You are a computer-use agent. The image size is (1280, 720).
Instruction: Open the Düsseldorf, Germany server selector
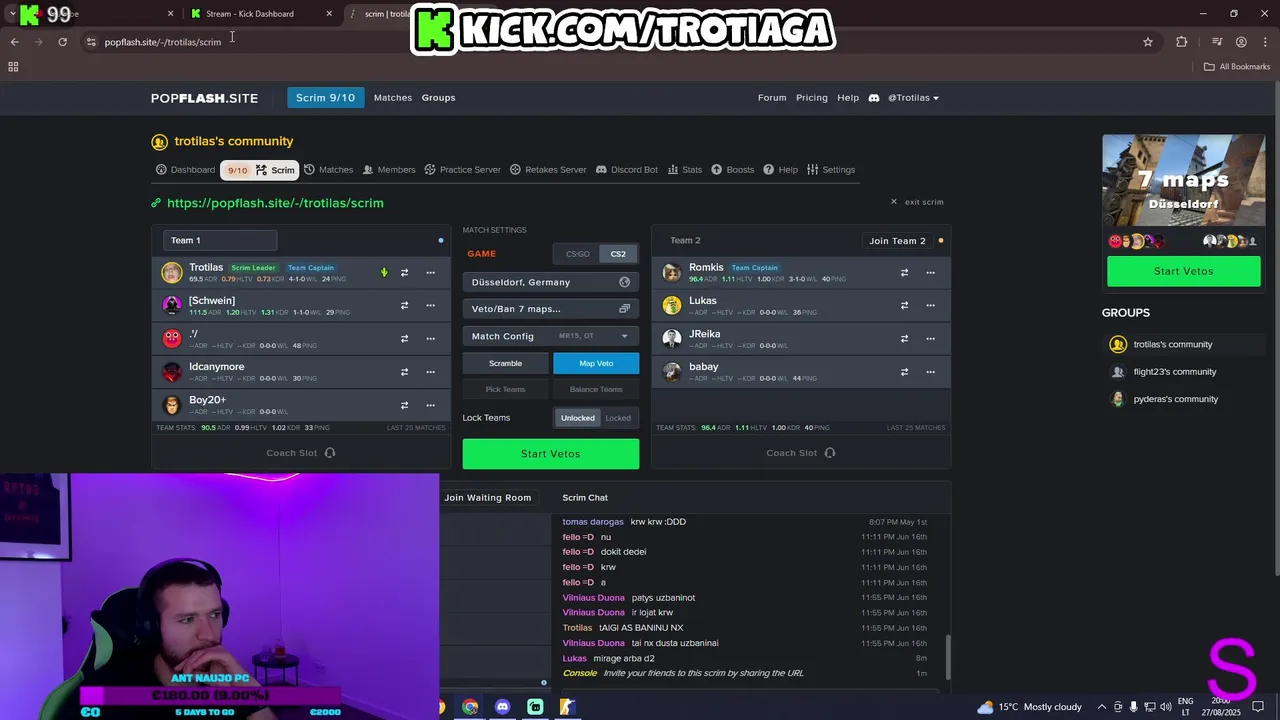550,282
